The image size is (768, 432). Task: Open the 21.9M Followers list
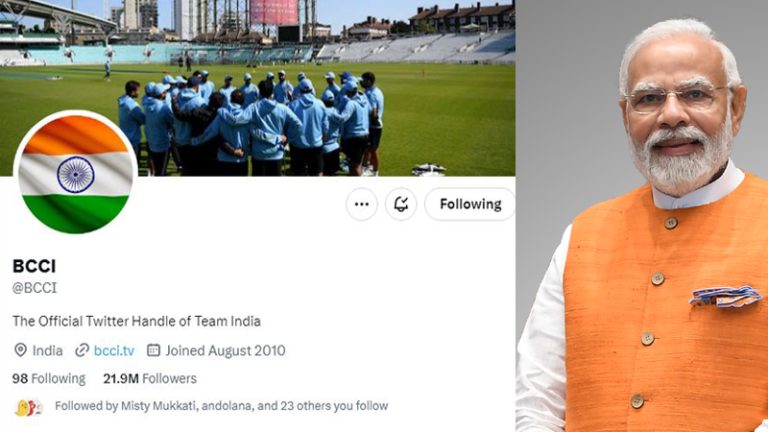(x=149, y=379)
